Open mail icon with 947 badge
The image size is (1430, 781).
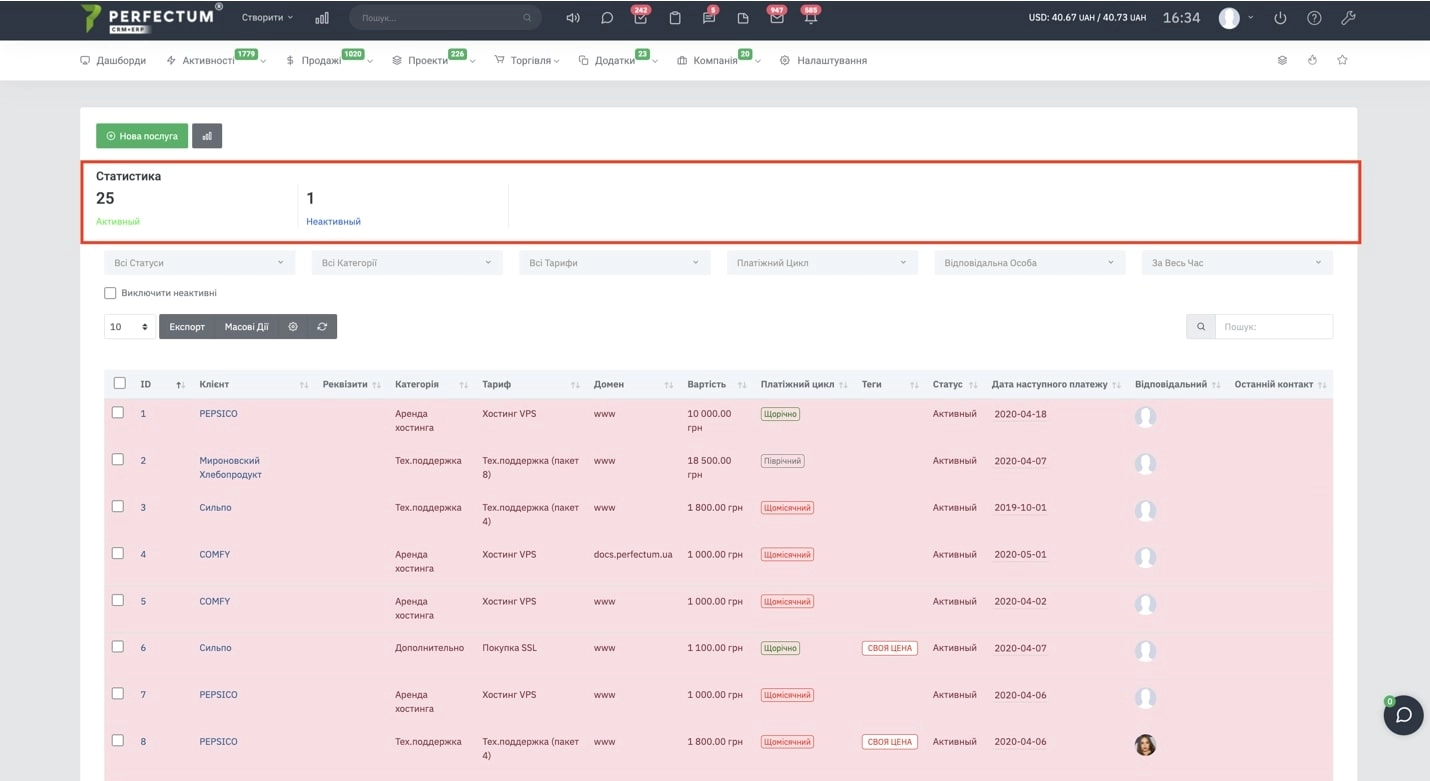(x=776, y=18)
